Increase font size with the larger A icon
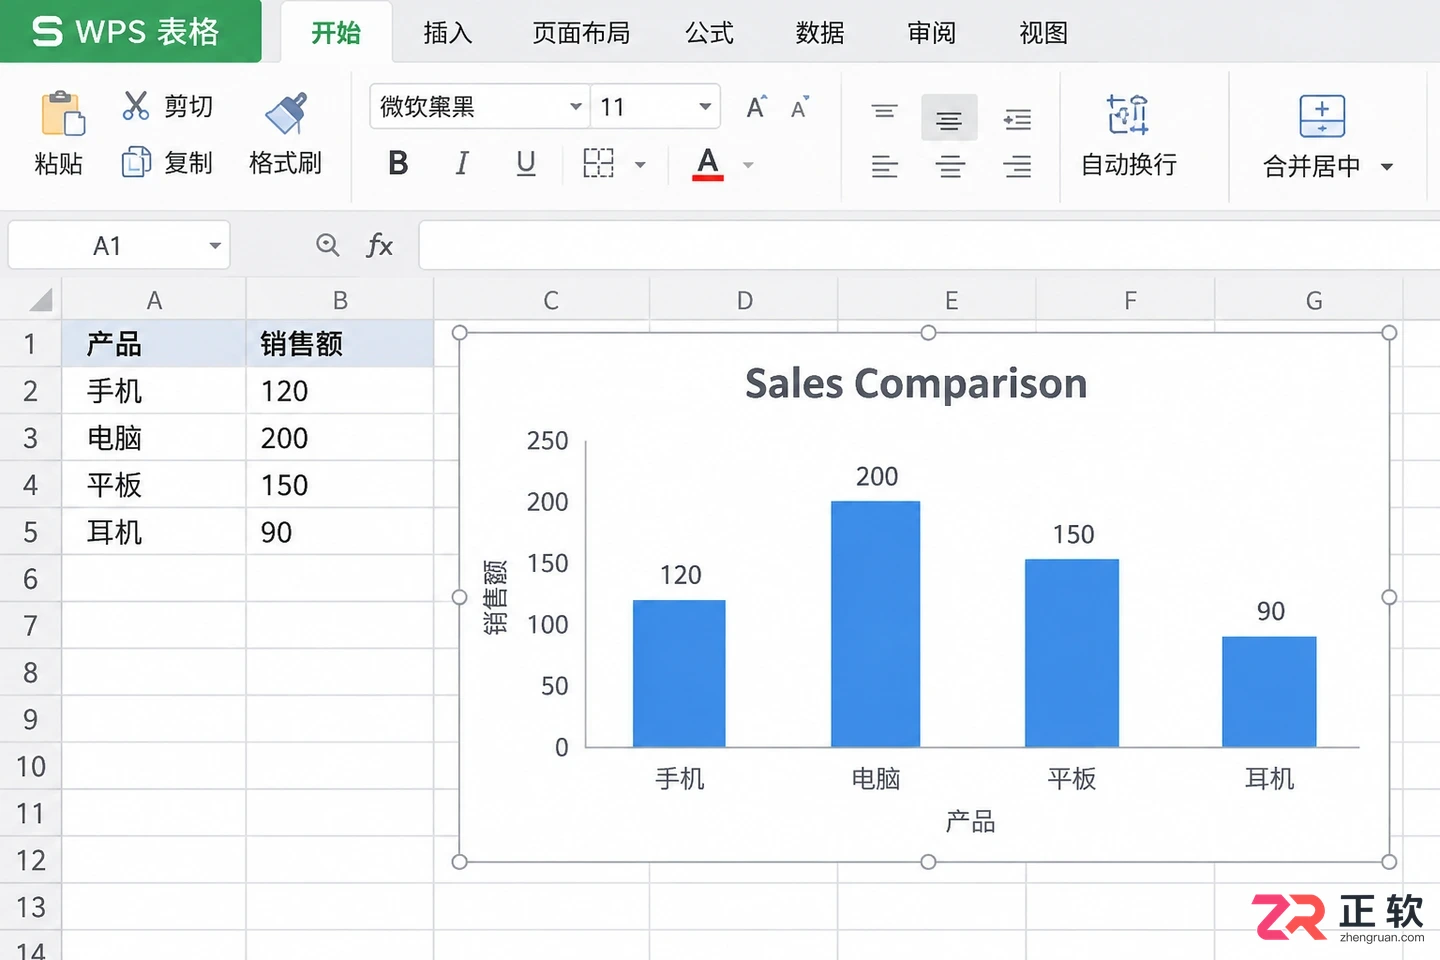Image resolution: width=1440 pixels, height=960 pixels. tap(757, 107)
